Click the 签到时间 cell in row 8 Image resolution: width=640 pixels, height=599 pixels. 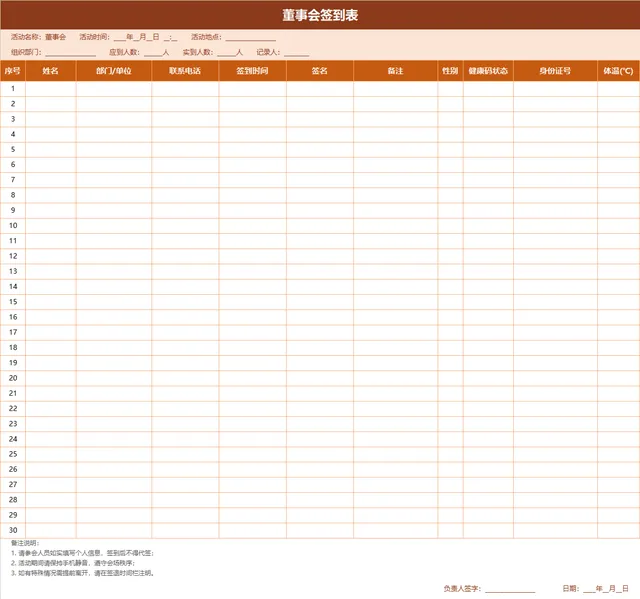coord(253,195)
